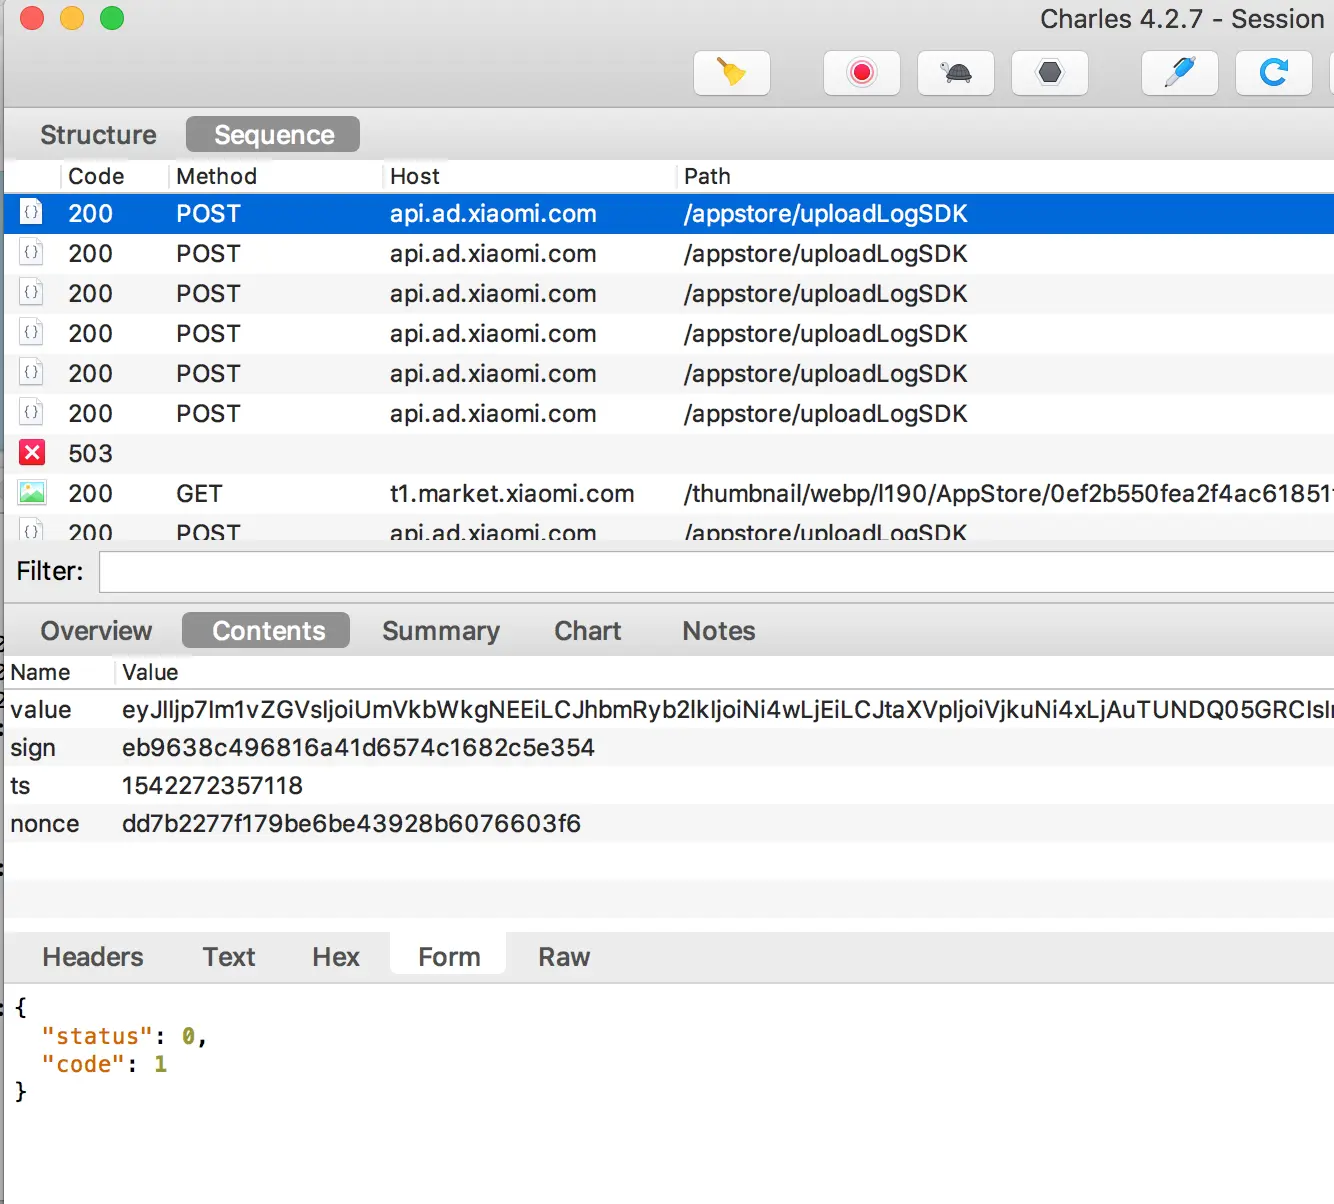Click the "status" key in the JSON response
The image size is (1334, 1204).
[x=97, y=1036]
